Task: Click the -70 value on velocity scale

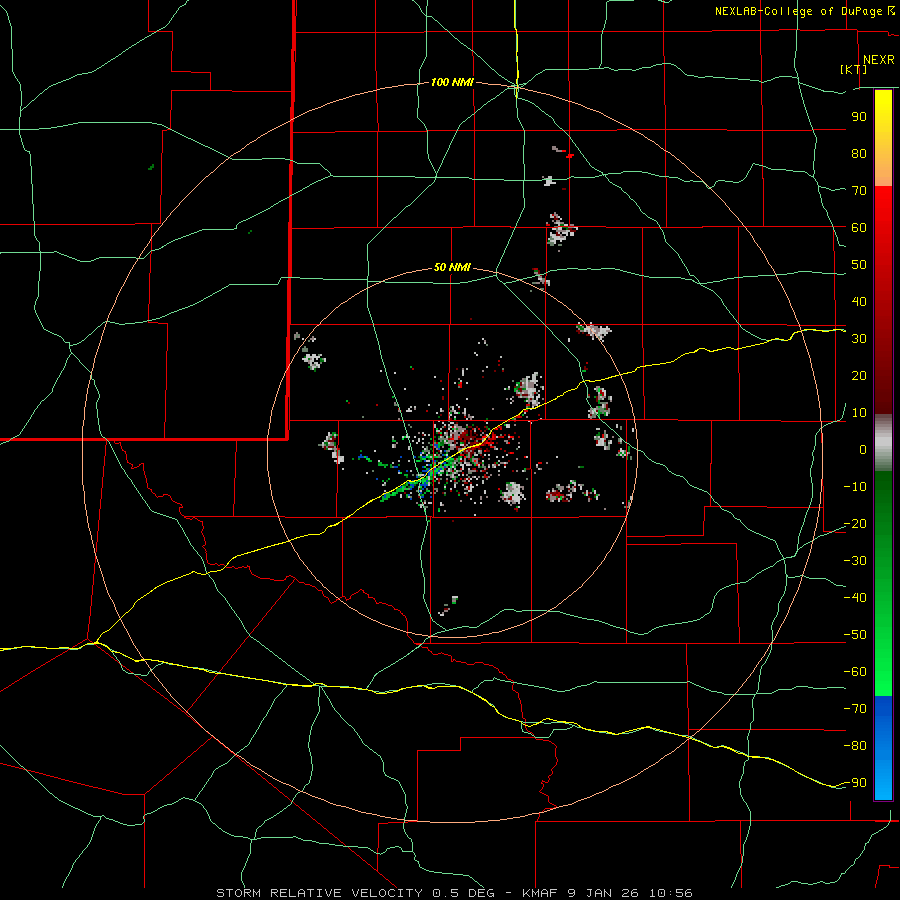Action: pyautogui.click(x=855, y=709)
